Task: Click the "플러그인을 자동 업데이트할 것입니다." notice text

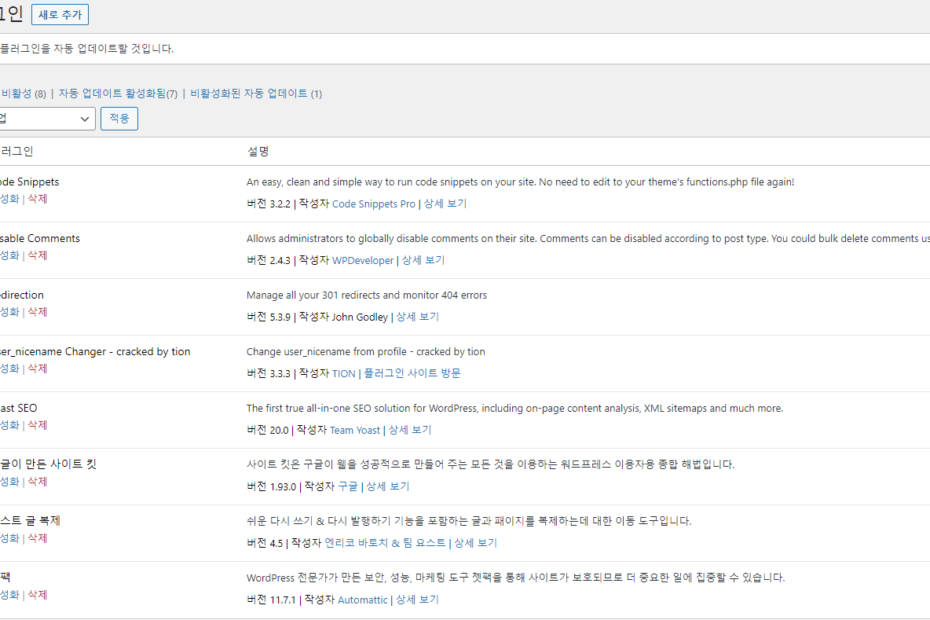Action: tap(87, 49)
